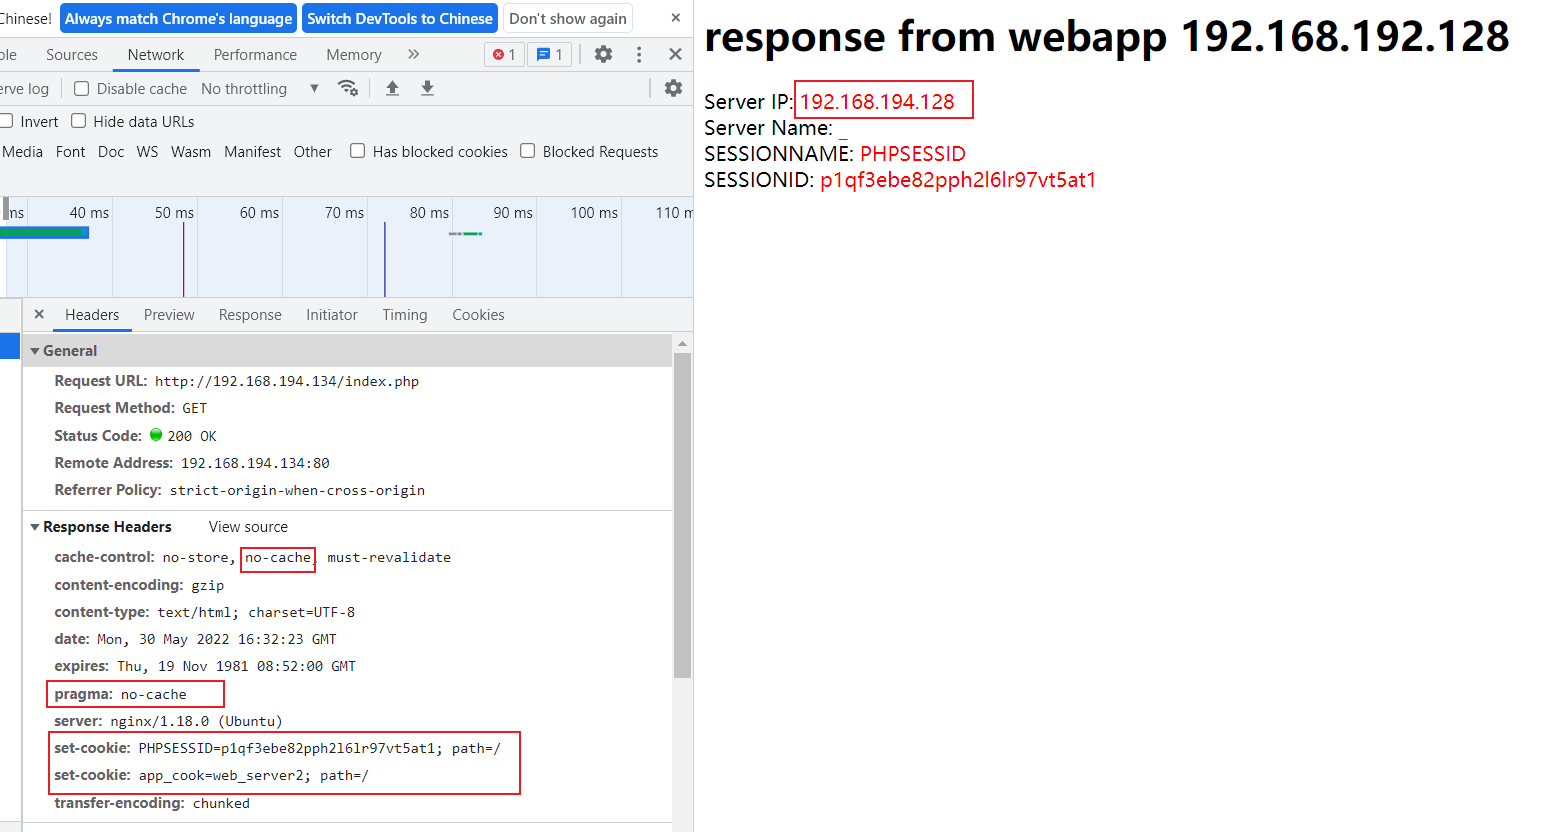Enable the Disable cache checkbox
Viewport: 1567px width, 832px height.
(82, 88)
